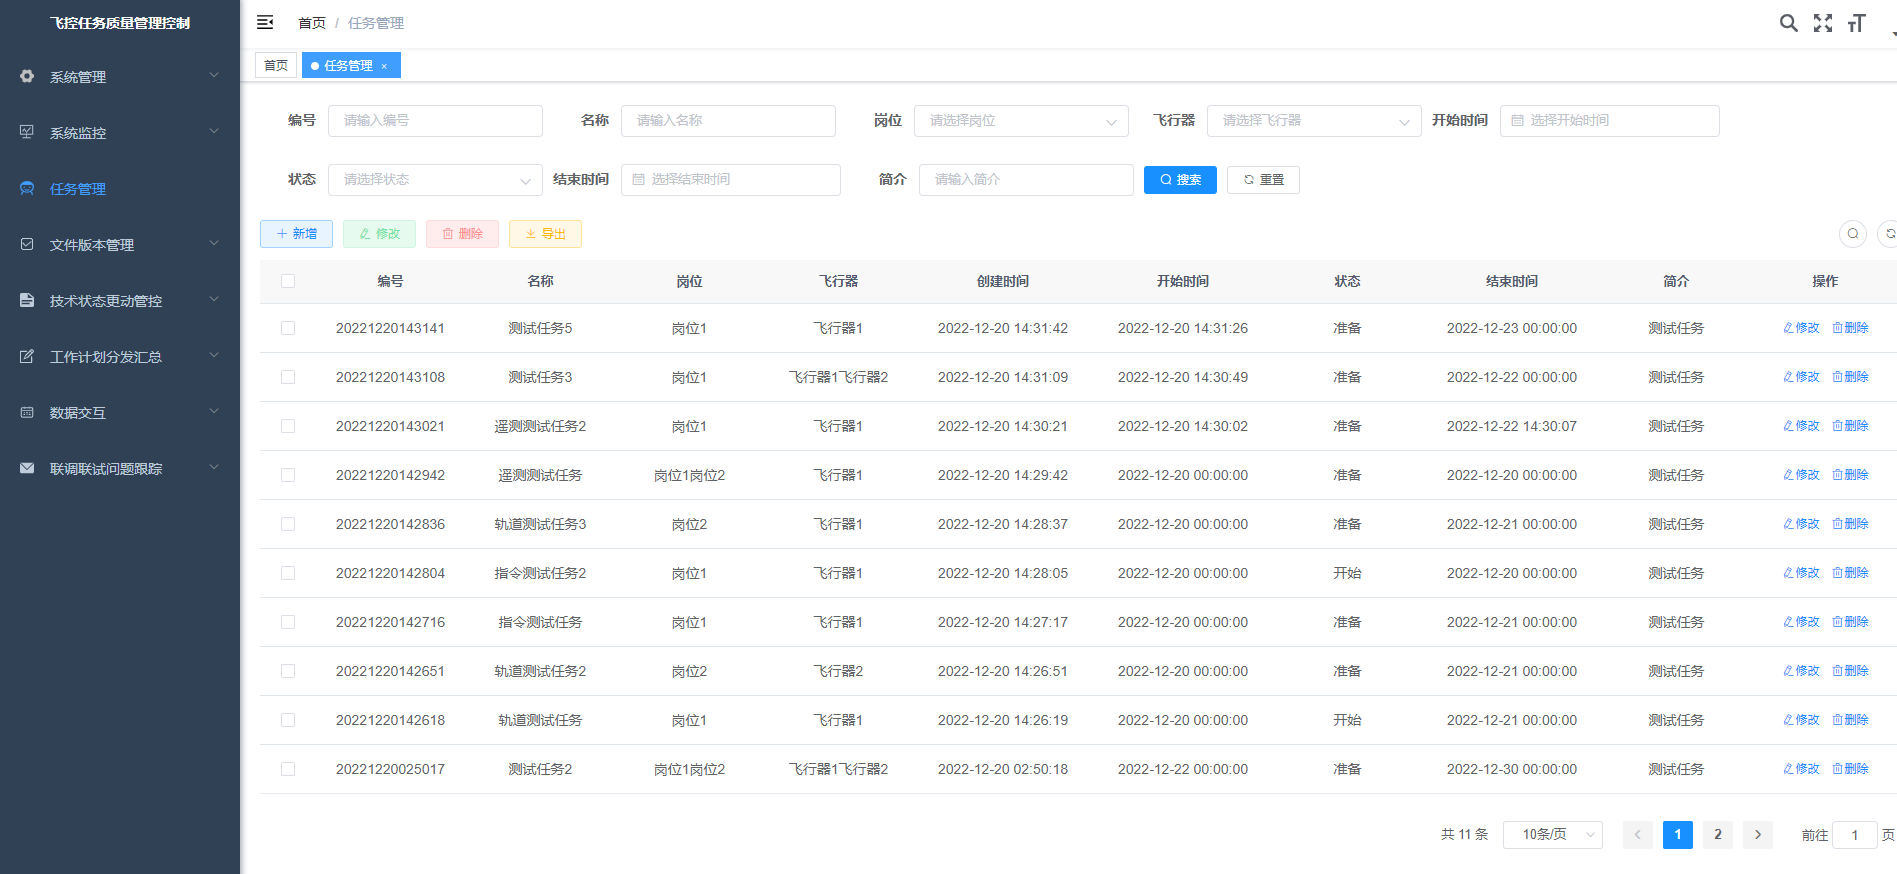Click 删除 for task 20221220143141
This screenshot has height=874, width=1897.
(x=1851, y=328)
